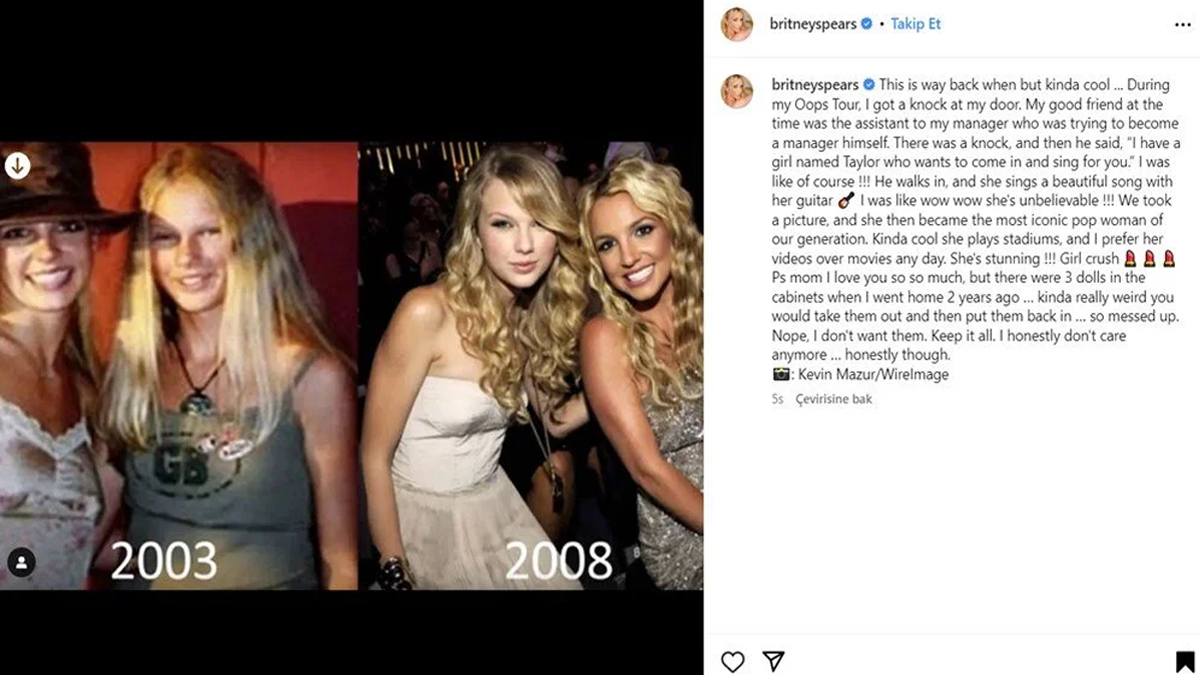Save the post with the bookmark icon

(1184, 662)
